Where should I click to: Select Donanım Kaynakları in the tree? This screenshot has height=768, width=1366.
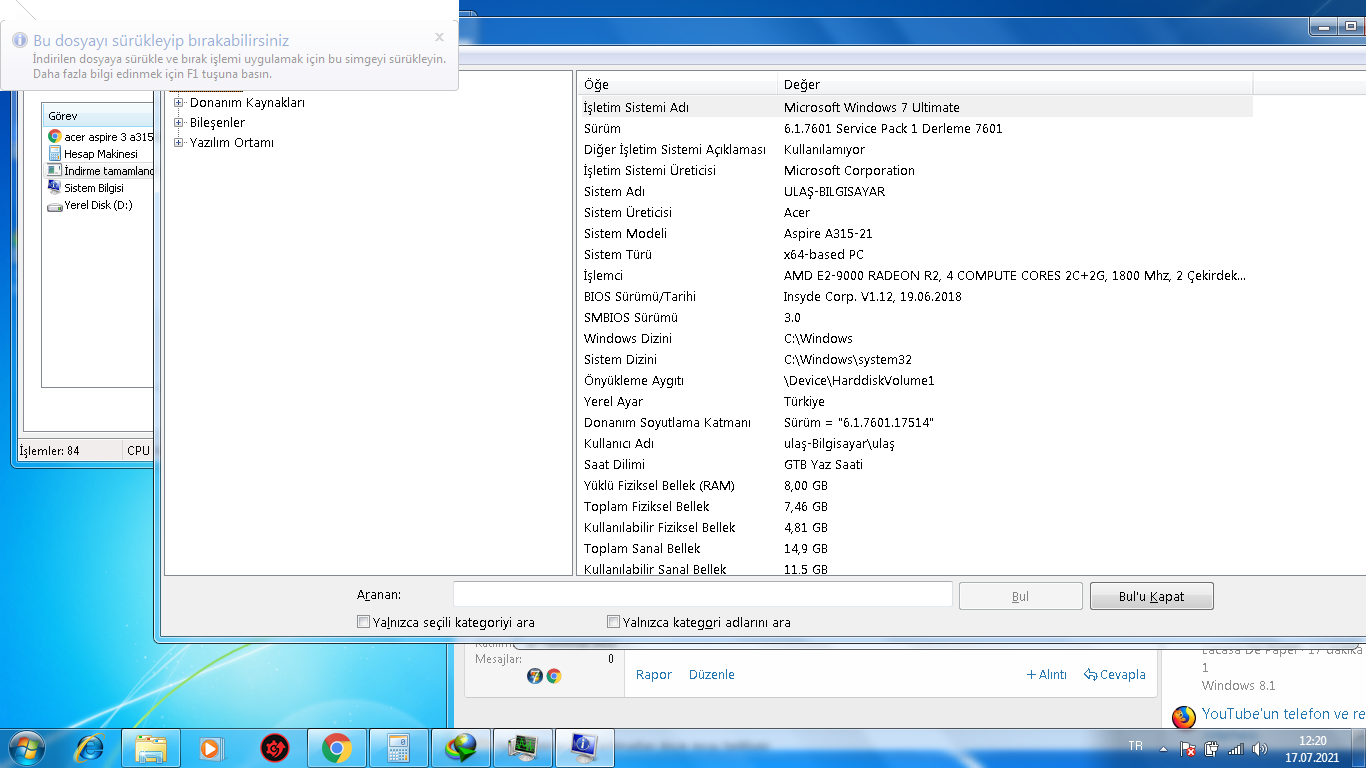[247, 102]
